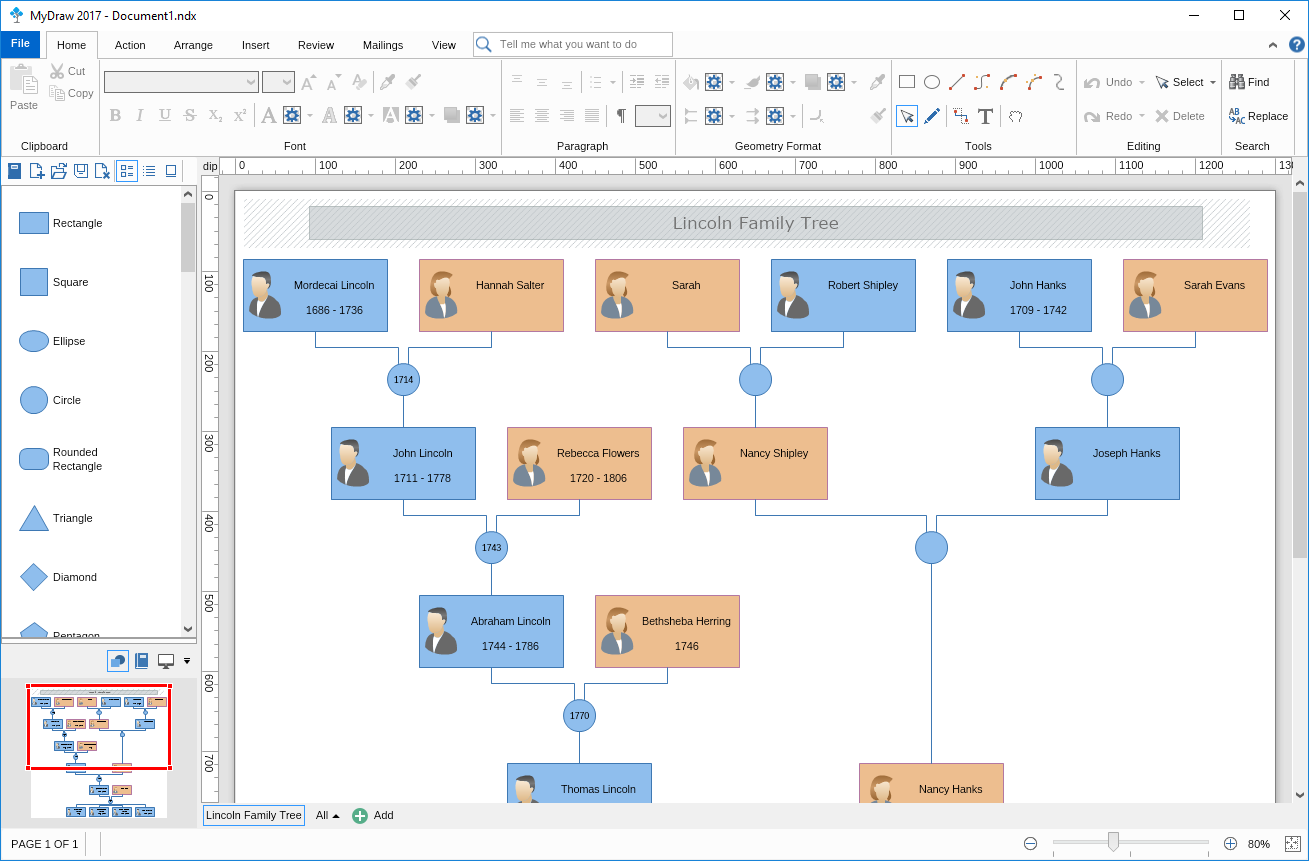Expand the Undo history dropdown arrow
Screen dimensions: 1309x861
click(x=1142, y=83)
